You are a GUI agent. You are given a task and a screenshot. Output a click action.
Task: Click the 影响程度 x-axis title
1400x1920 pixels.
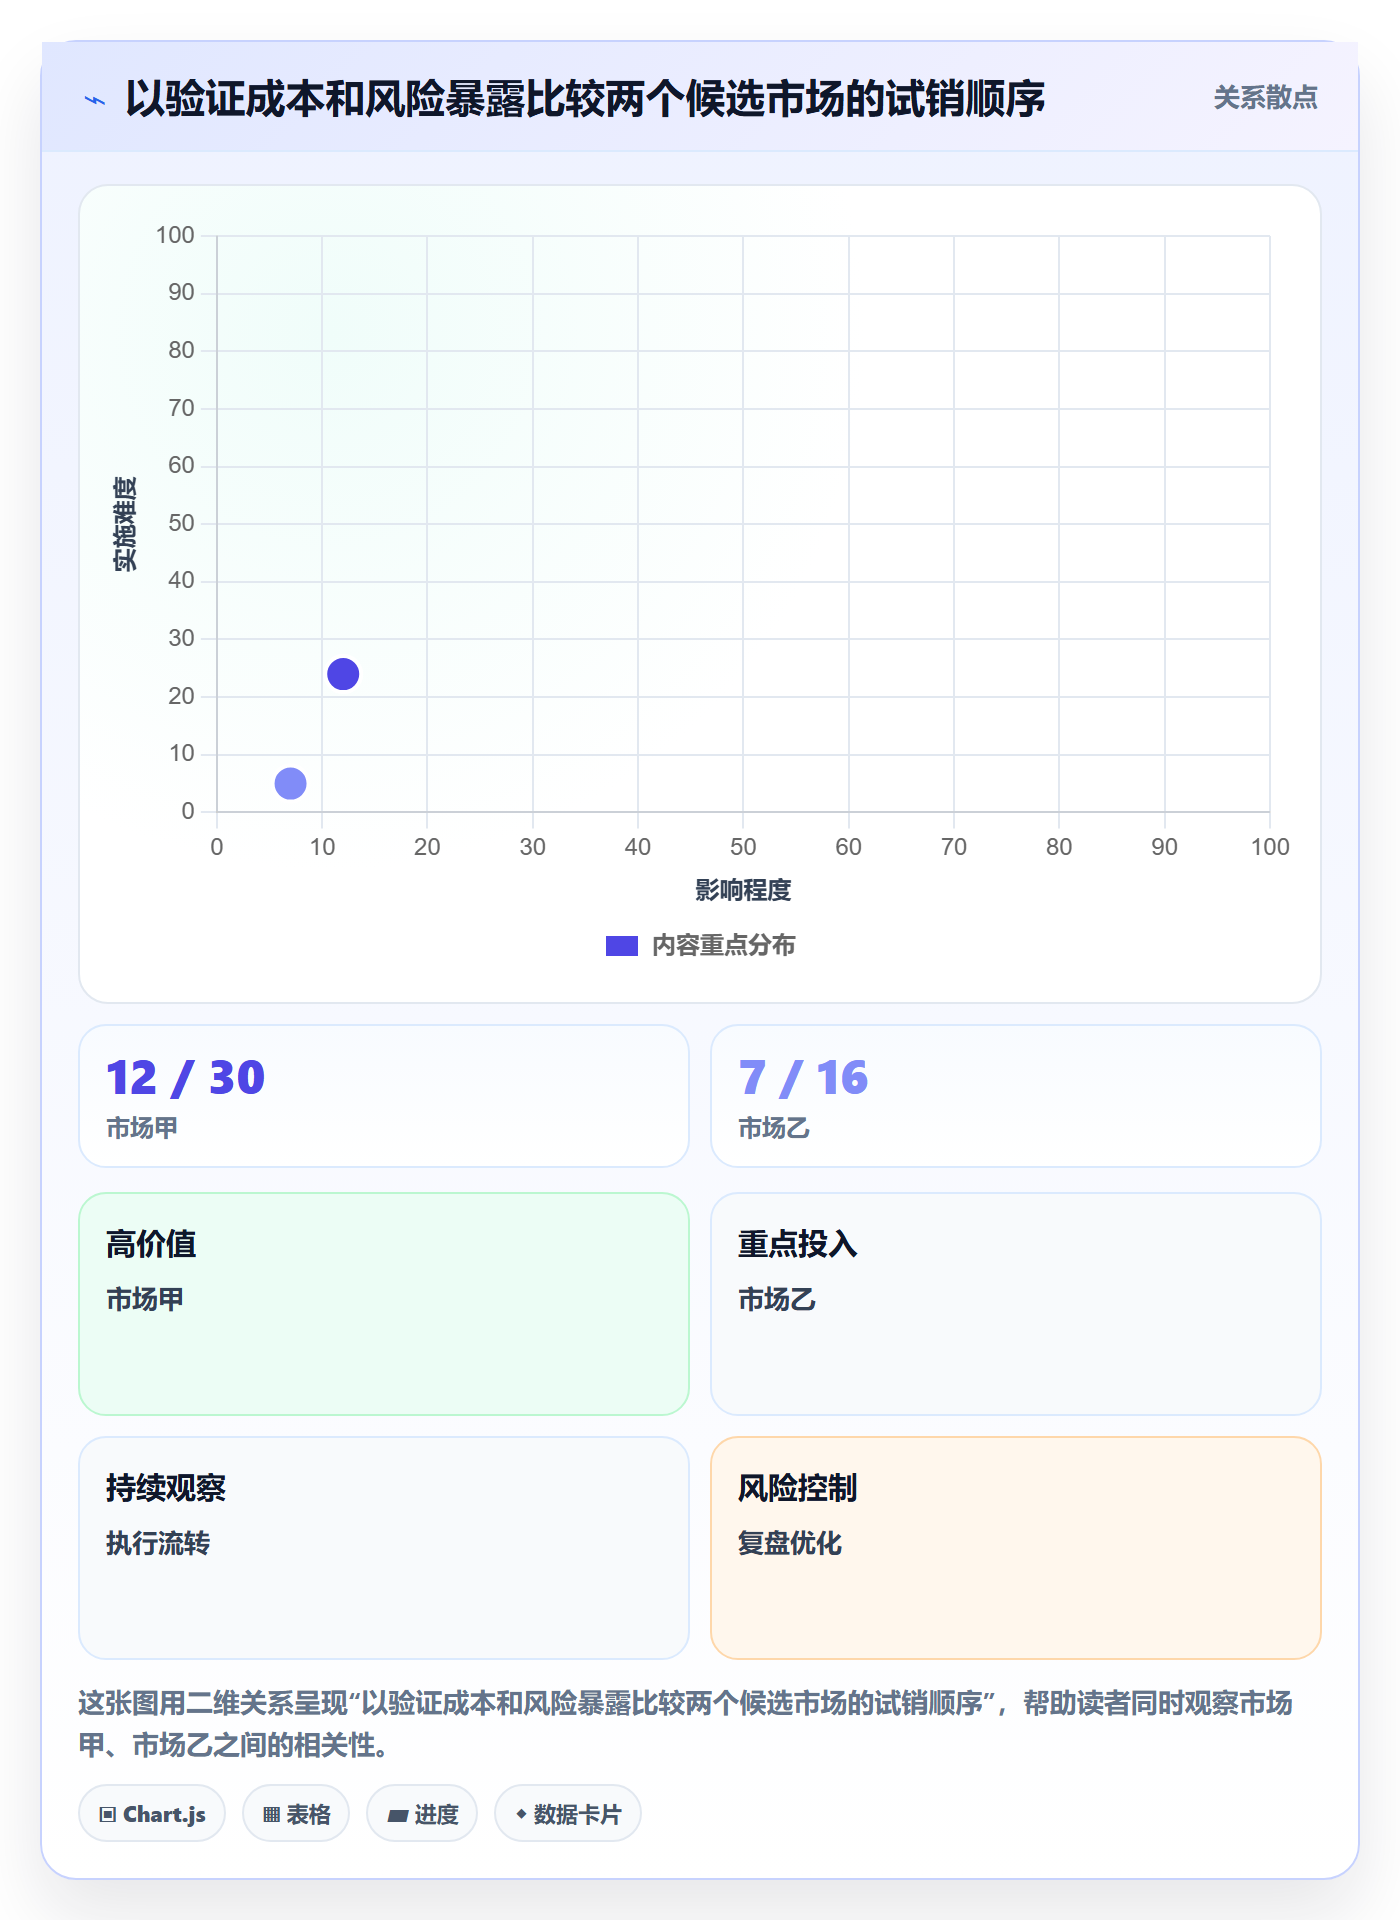pyautogui.click(x=743, y=890)
